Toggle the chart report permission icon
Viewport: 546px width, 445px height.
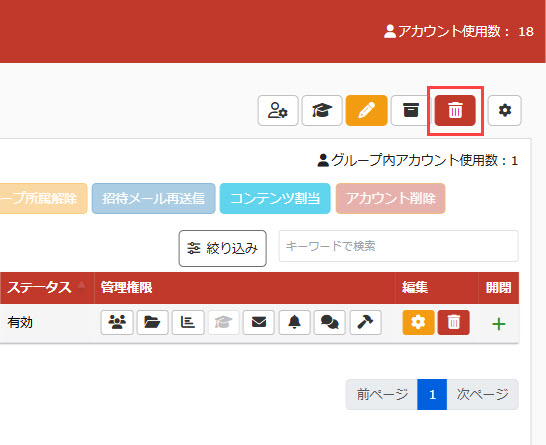click(x=188, y=322)
